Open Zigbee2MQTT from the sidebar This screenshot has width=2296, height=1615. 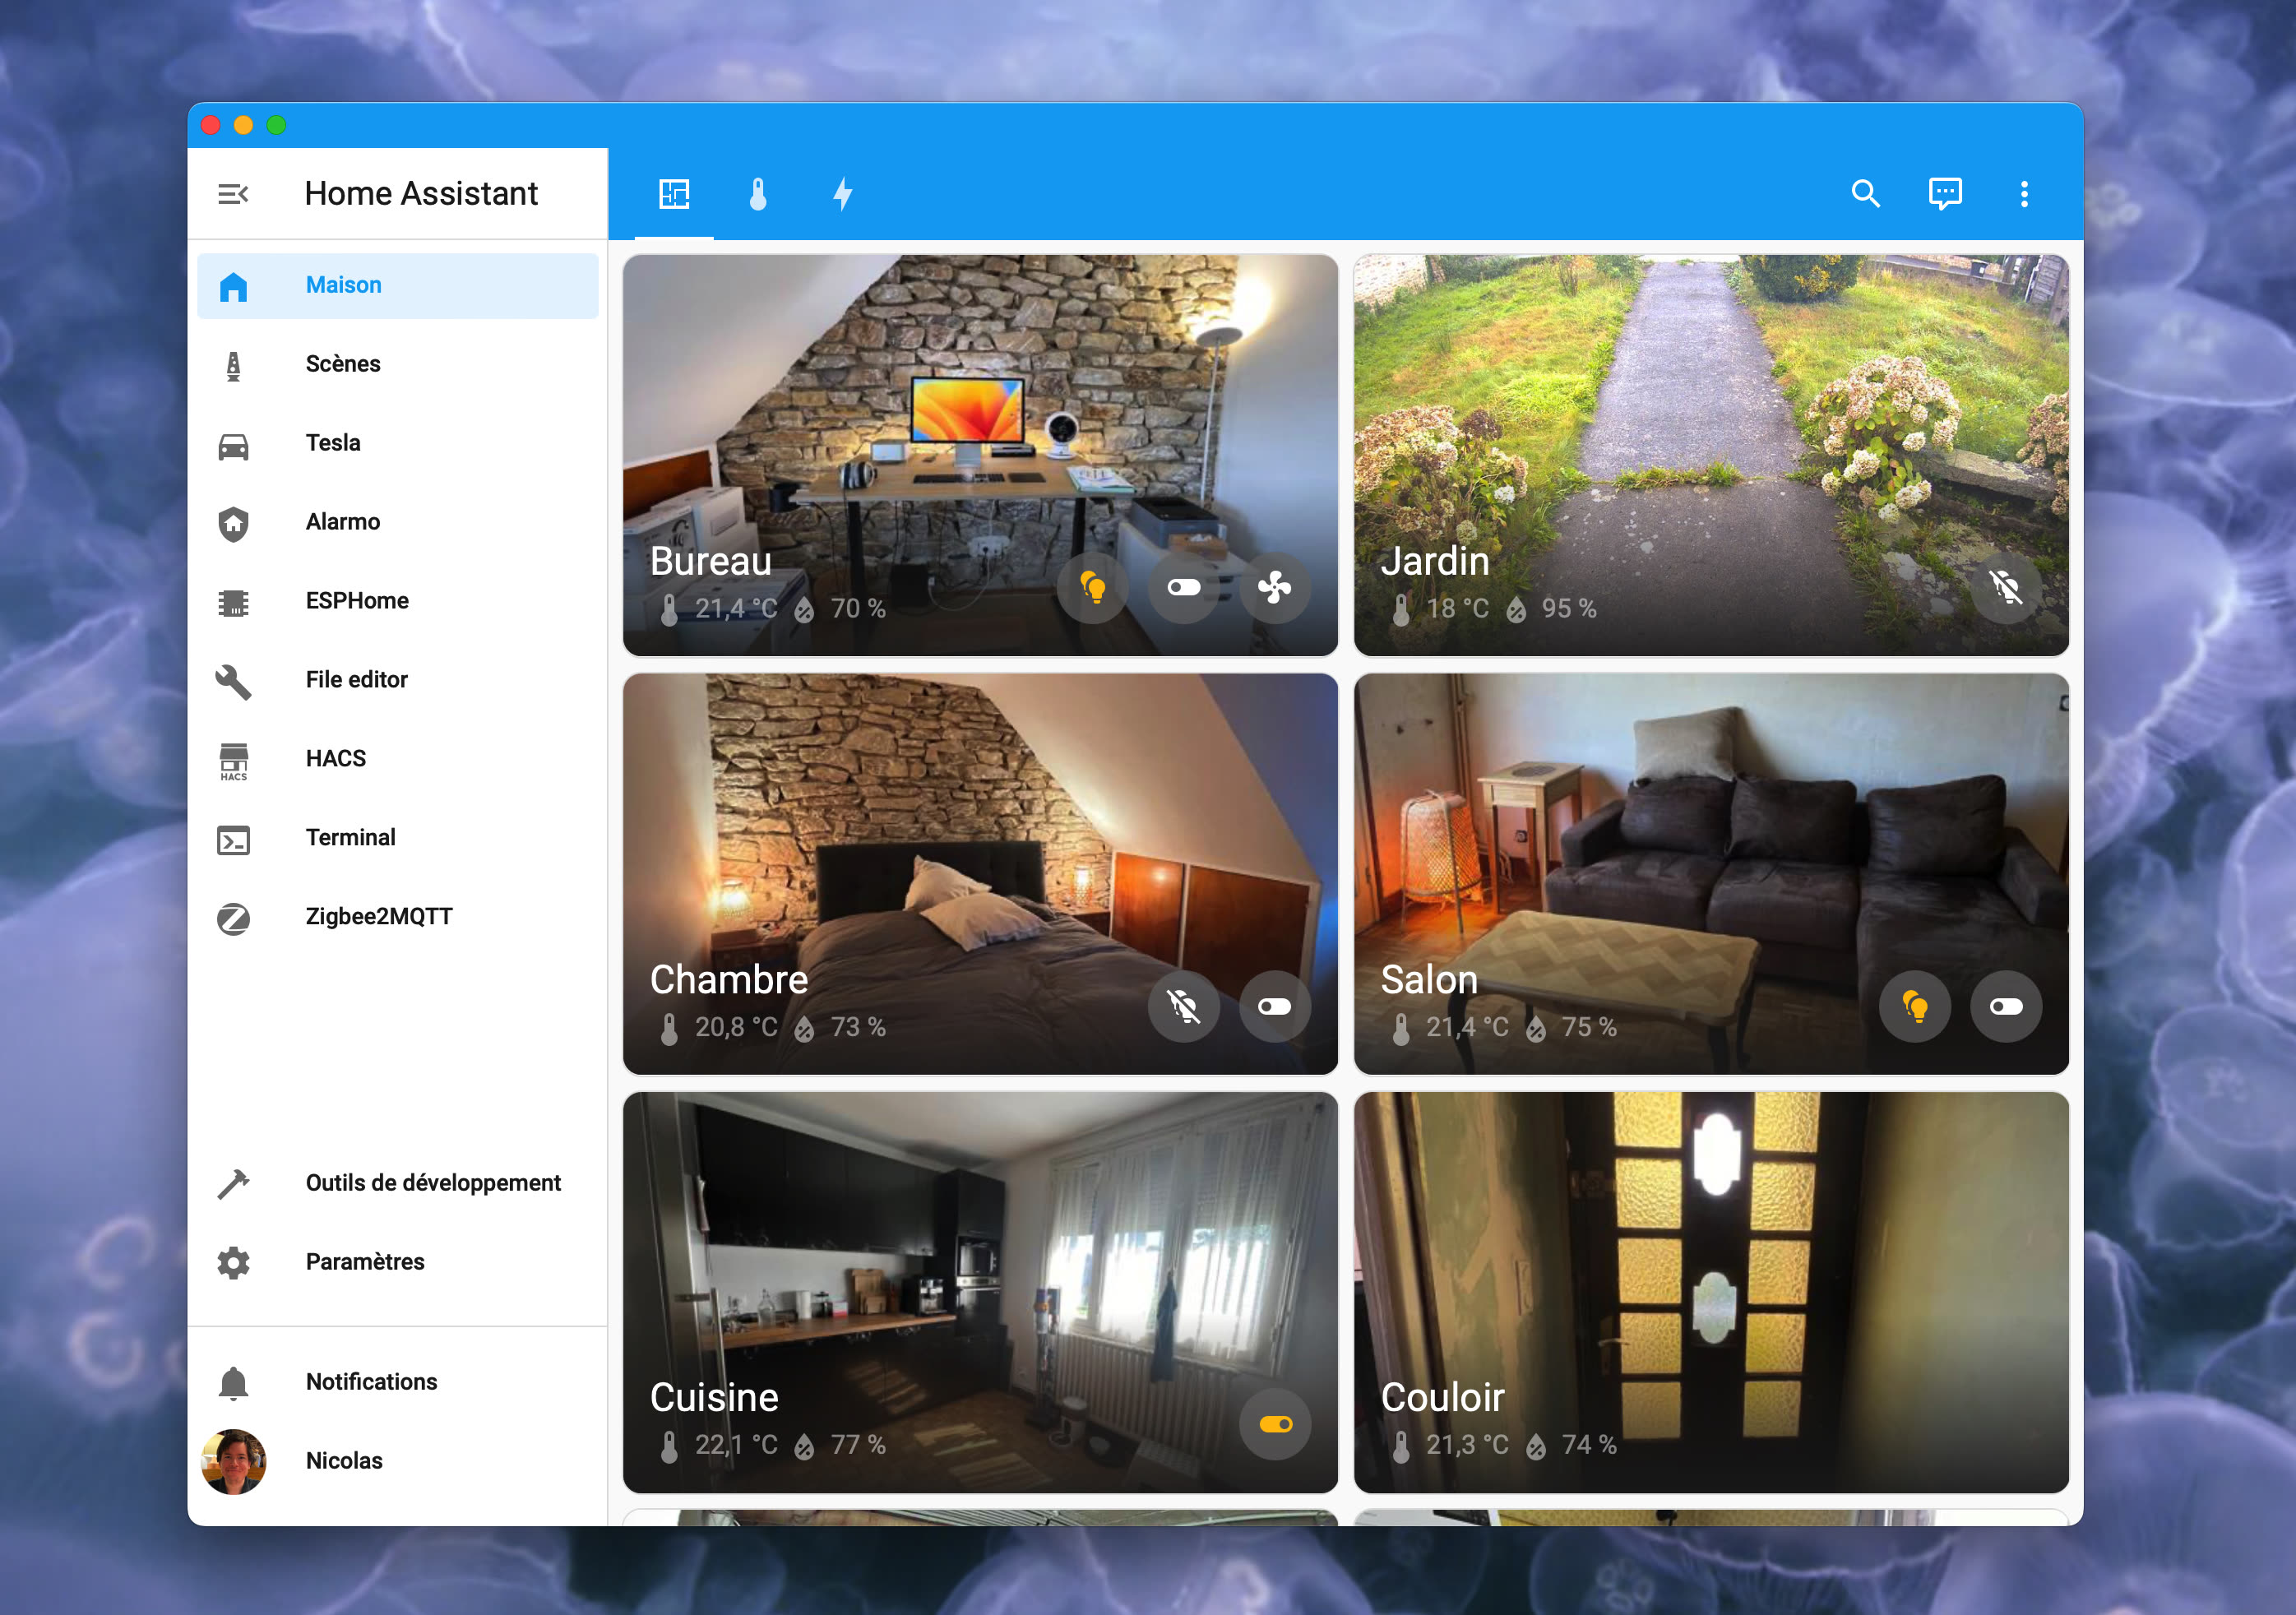(378, 915)
